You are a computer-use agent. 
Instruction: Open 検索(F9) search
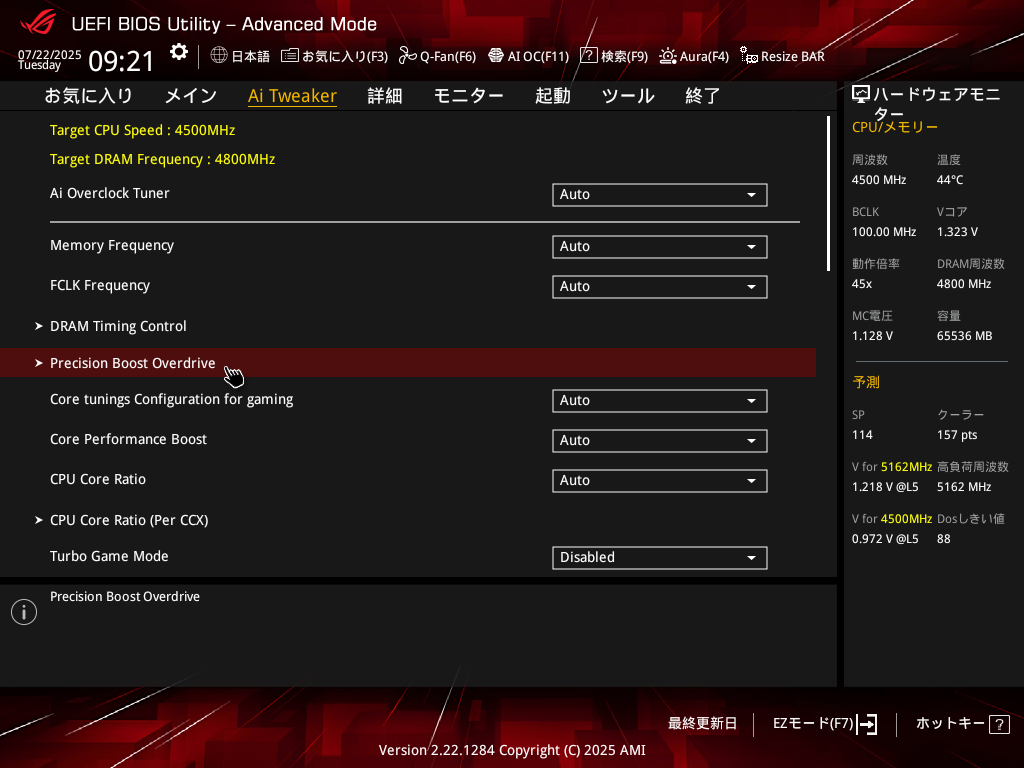(614, 56)
